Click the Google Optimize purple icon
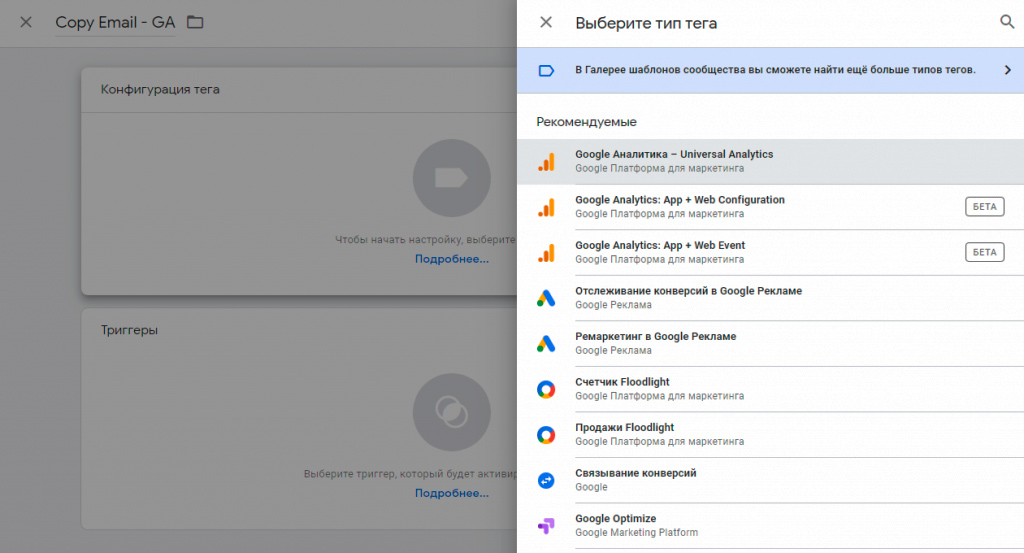Screen dimensions: 1024x553 [x=546, y=526]
